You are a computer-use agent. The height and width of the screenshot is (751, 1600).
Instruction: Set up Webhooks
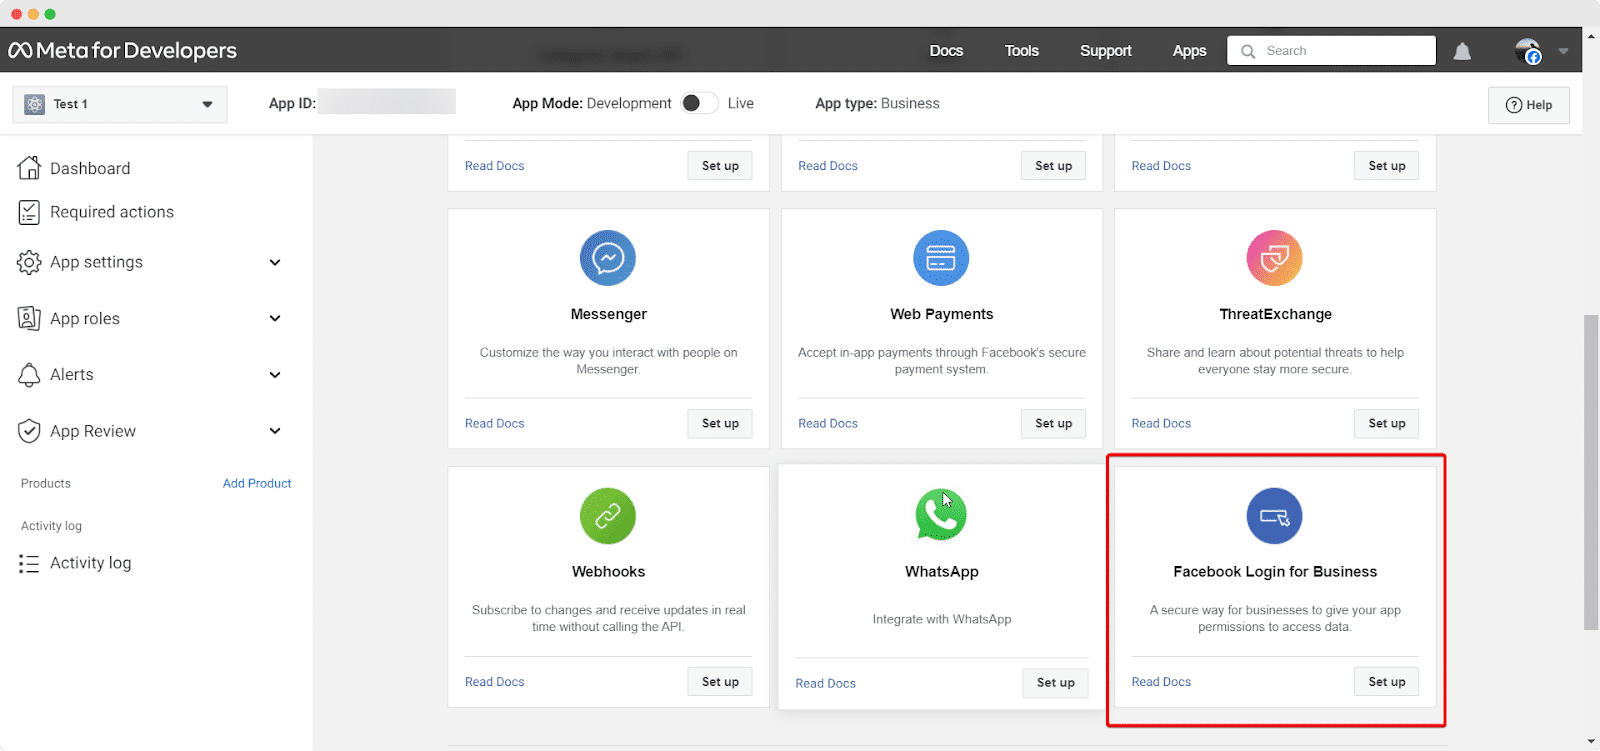tap(720, 682)
